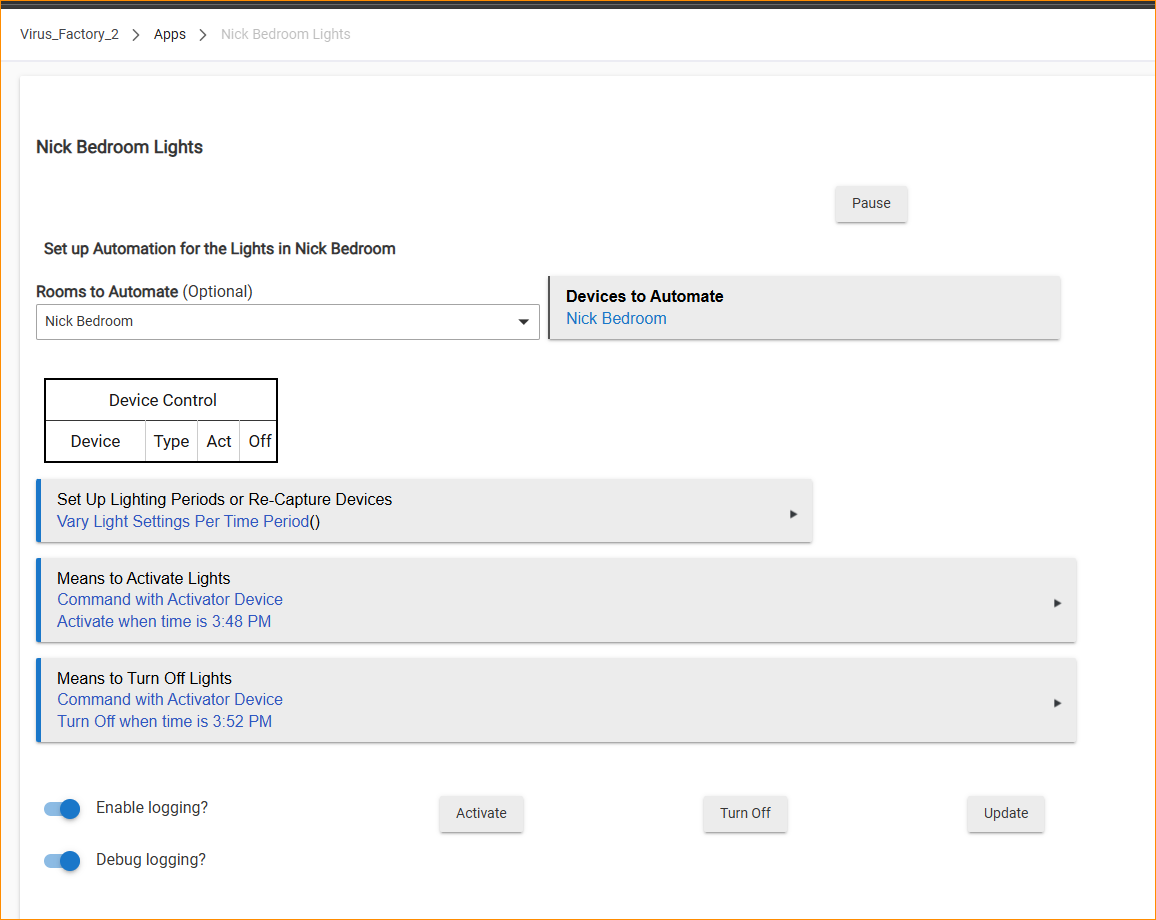This screenshot has height=920, width=1156.
Task: Click the Device column header in the table
Action: click(x=96, y=441)
